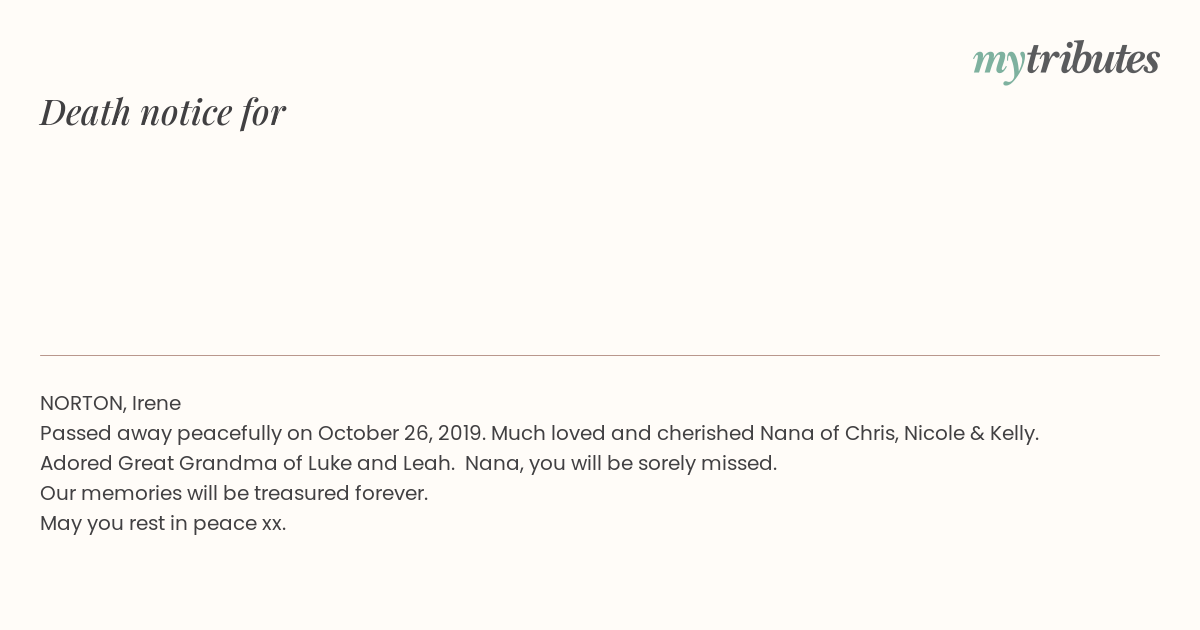1200x630 pixels.
Task: Click the "Death notice for" heading
Action: (x=163, y=112)
